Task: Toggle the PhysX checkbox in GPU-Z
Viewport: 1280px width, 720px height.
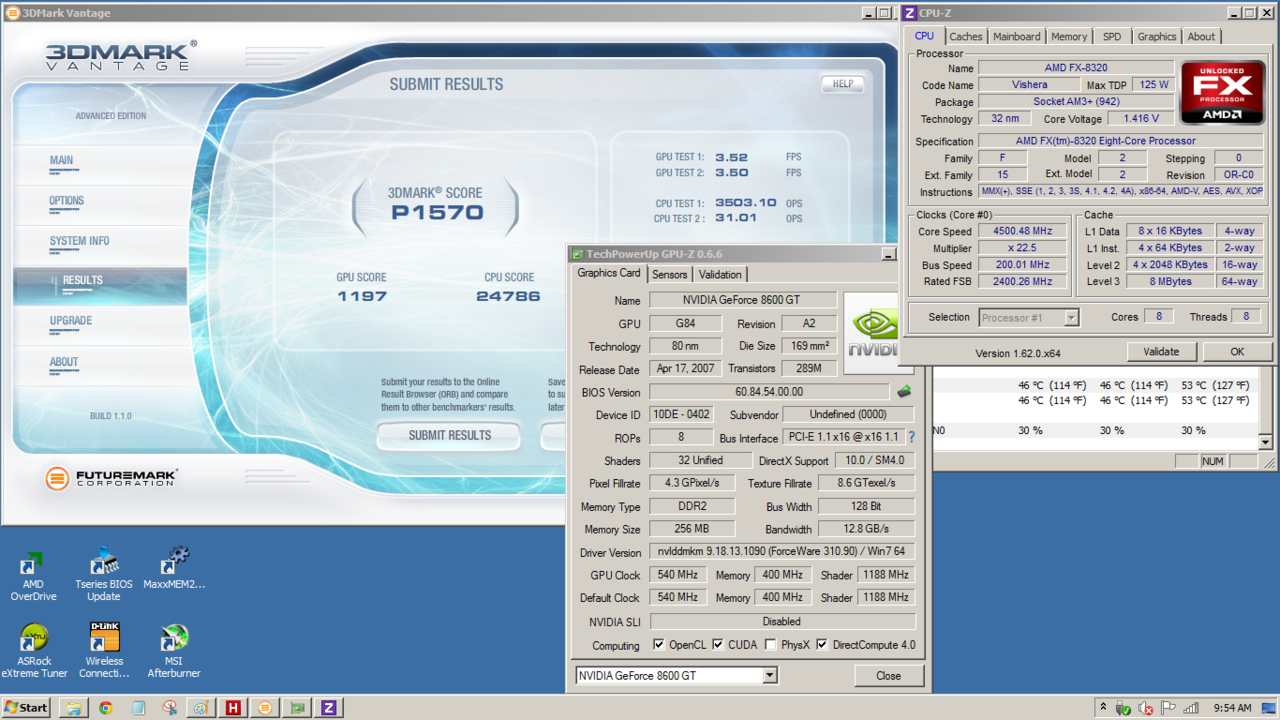Action: (770, 645)
